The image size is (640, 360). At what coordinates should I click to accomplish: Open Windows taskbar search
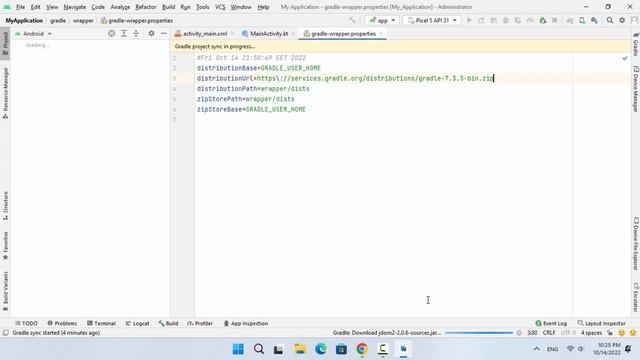(x=259, y=349)
